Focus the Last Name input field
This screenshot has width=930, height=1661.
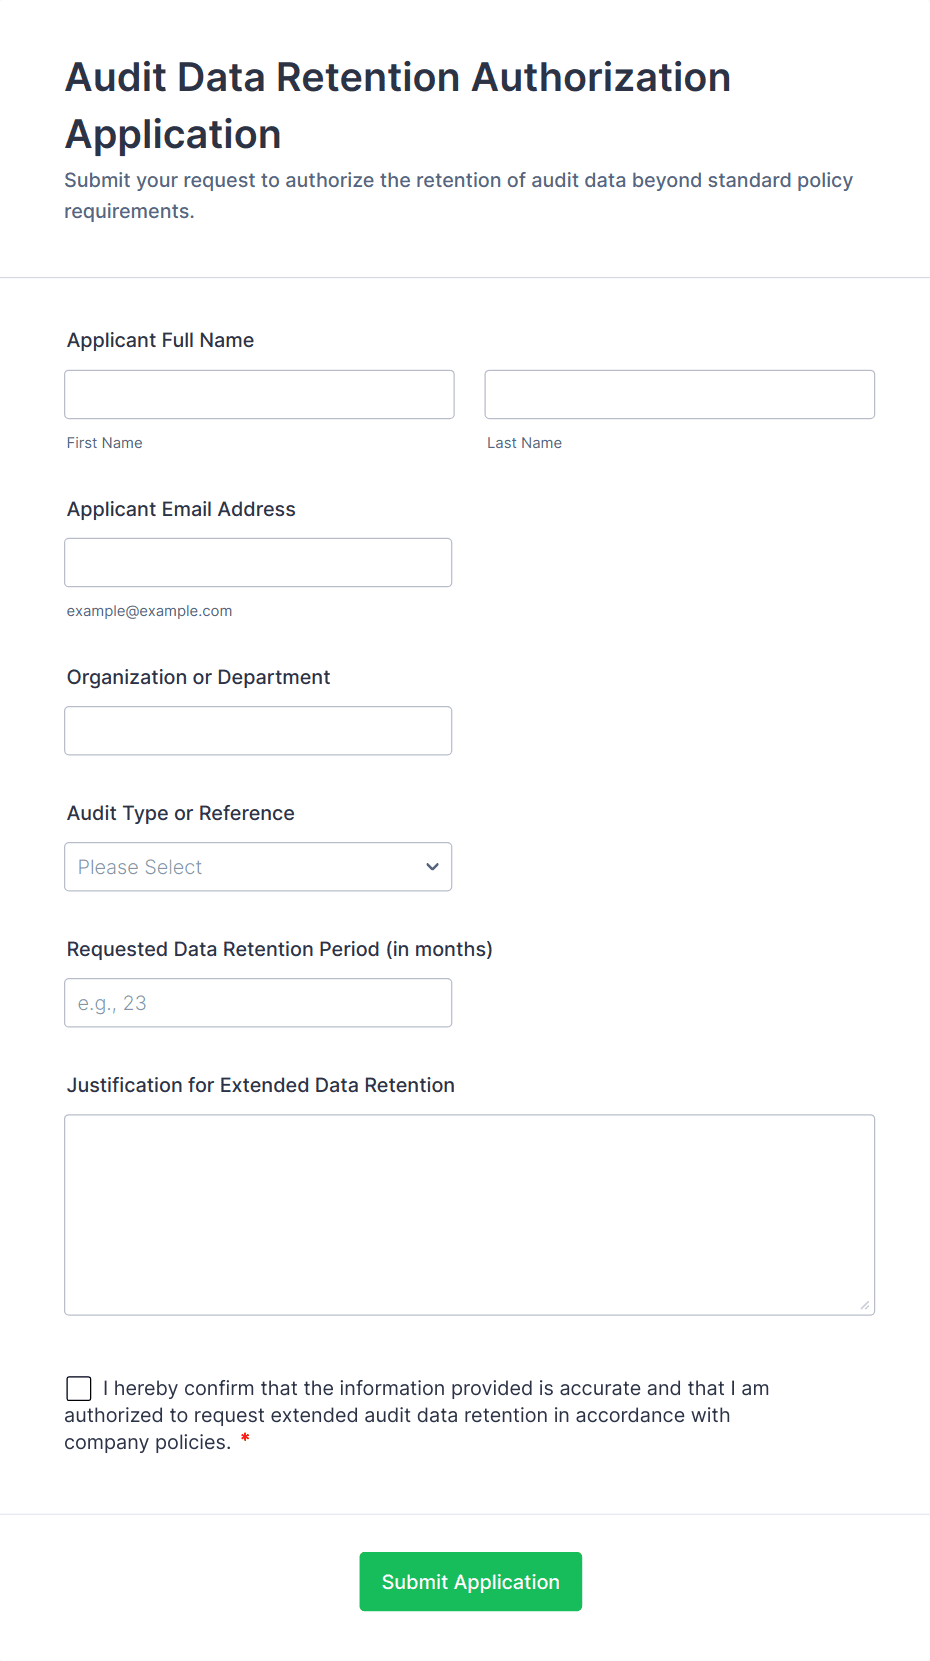coord(679,395)
